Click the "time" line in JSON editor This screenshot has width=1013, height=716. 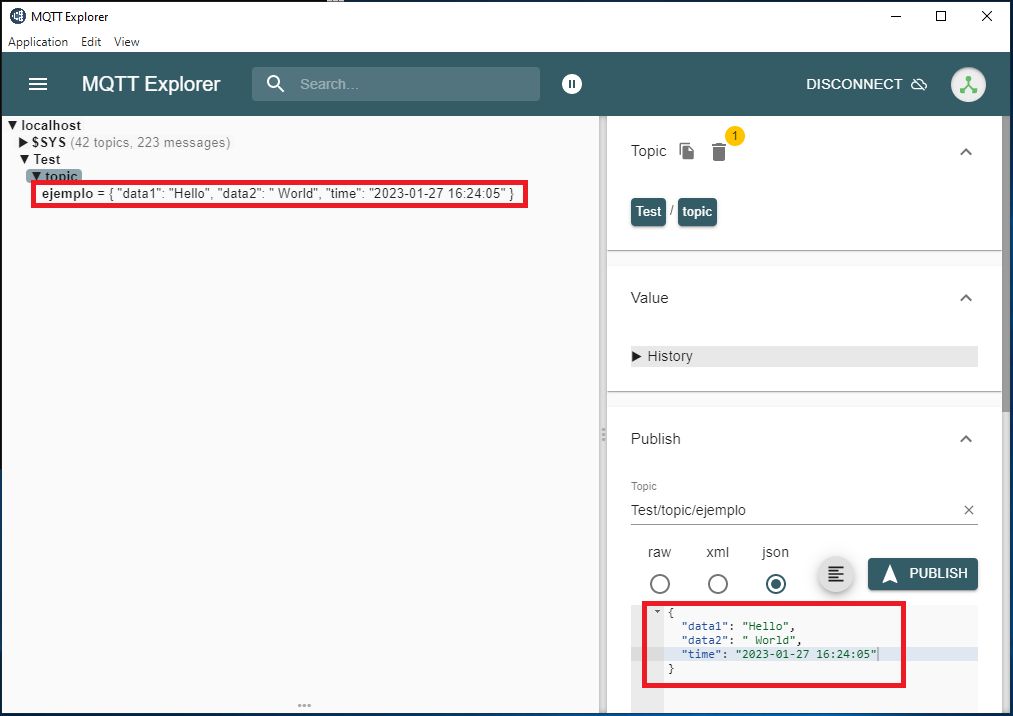[779, 654]
